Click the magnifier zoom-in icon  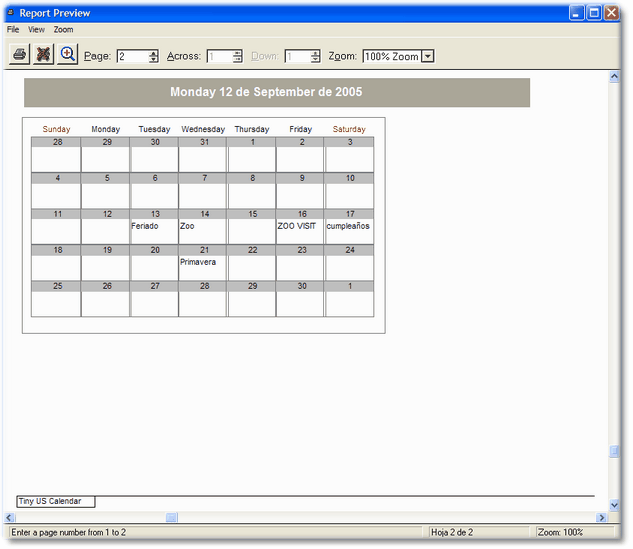pyautogui.click(x=67, y=54)
